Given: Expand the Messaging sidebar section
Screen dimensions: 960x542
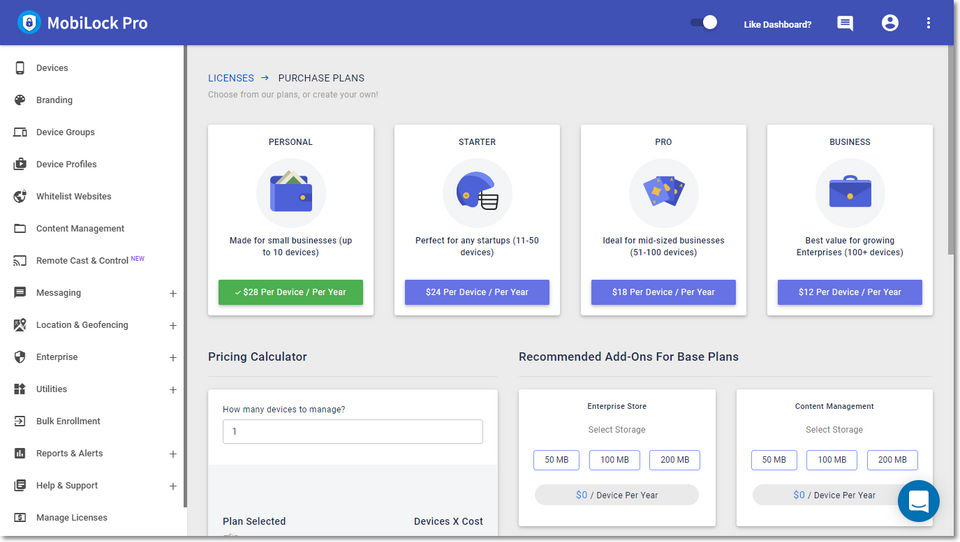Looking at the screenshot, I should (x=173, y=294).
